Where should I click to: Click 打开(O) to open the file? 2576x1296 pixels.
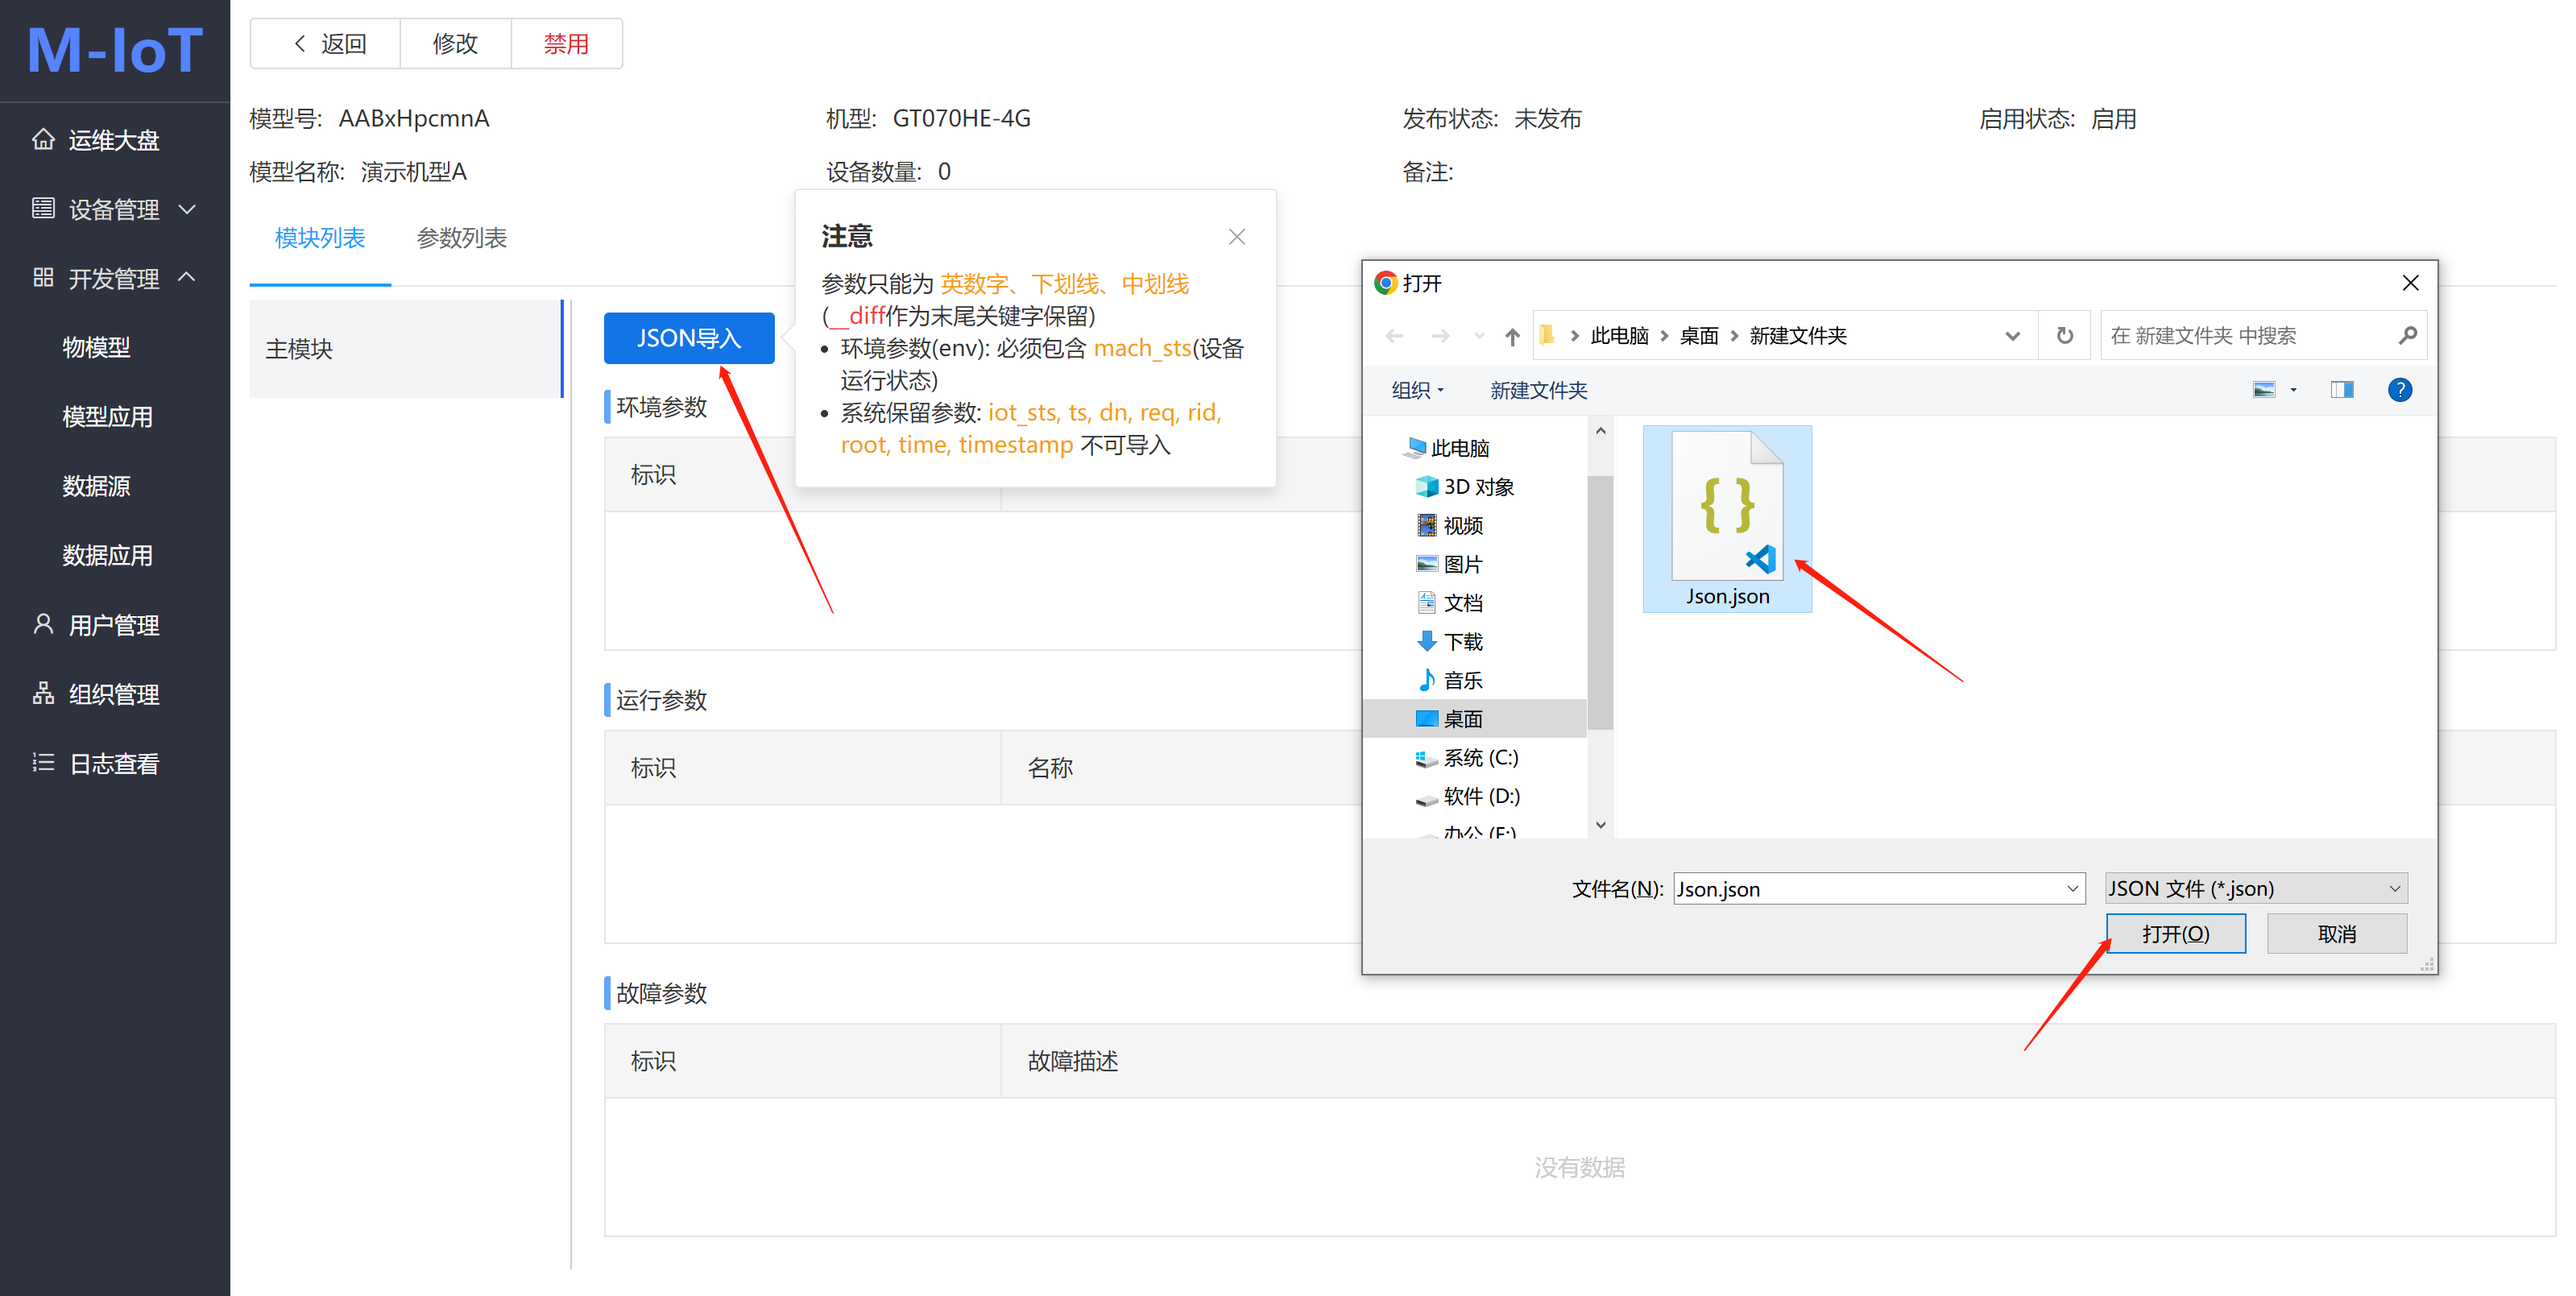point(2176,934)
